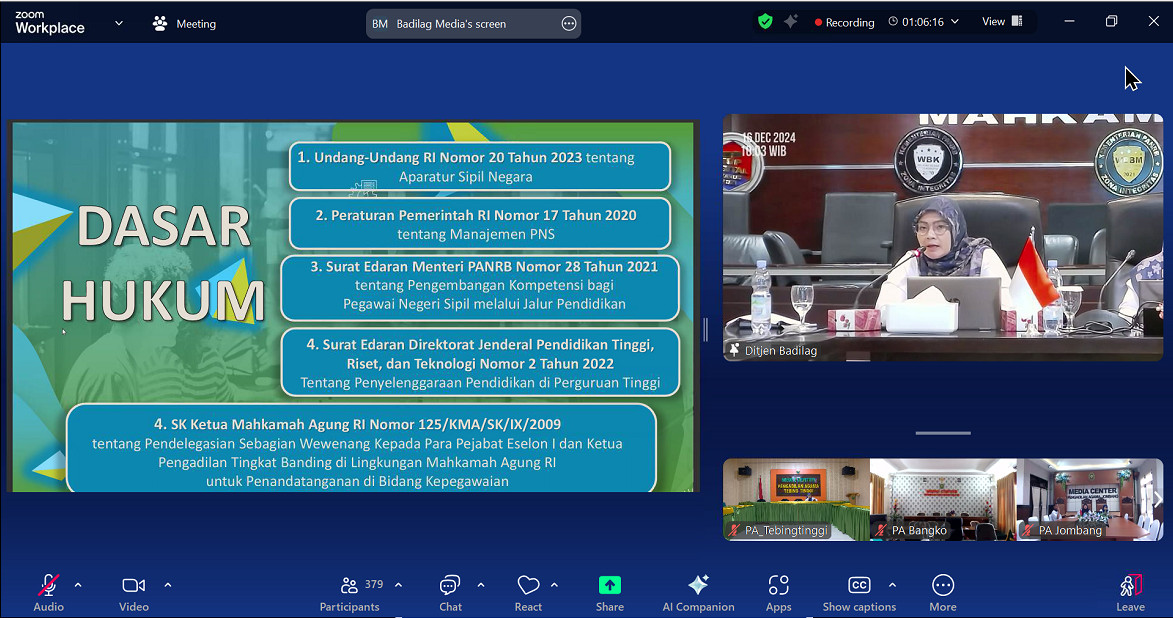Open React emoji reactions

point(528,586)
